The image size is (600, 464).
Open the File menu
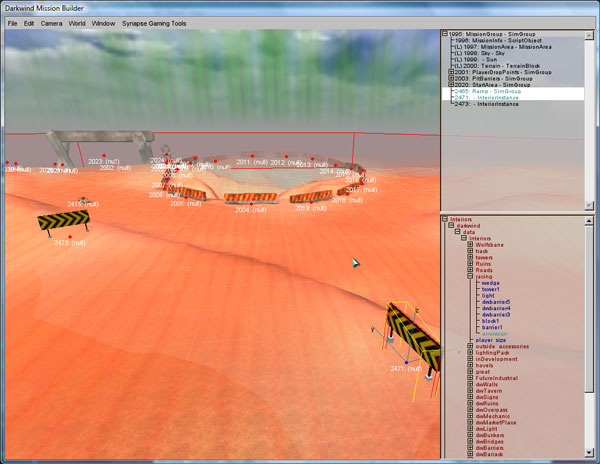(x=13, y=22)
